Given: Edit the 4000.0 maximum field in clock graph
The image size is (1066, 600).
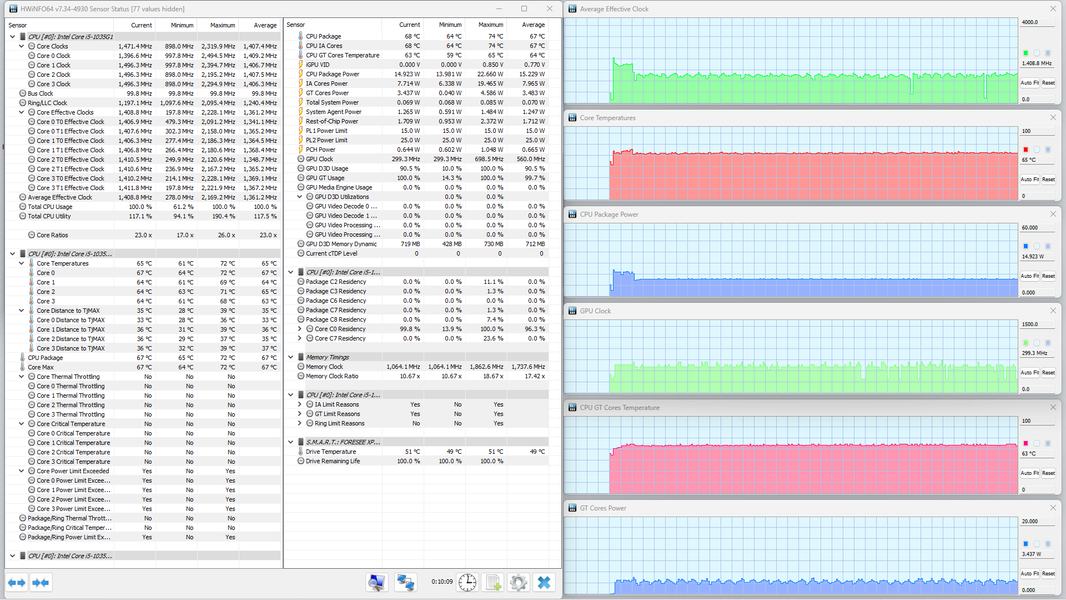Looking at the screenshot, I should [x=1037, y=22].
